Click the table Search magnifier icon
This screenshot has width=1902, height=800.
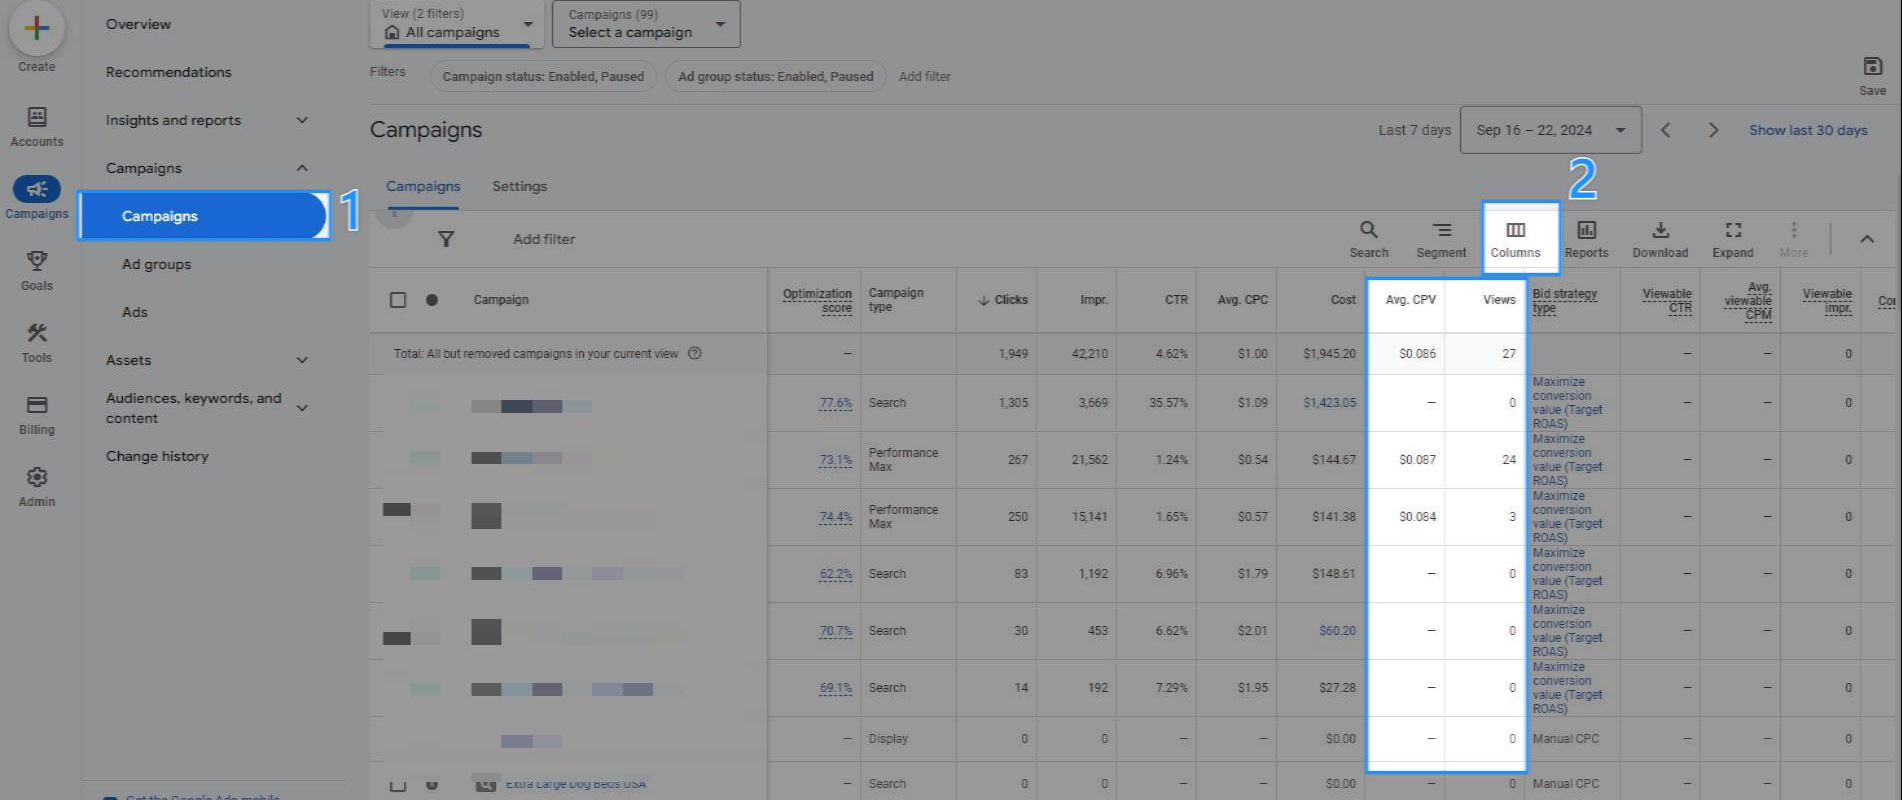(1369, 230)
